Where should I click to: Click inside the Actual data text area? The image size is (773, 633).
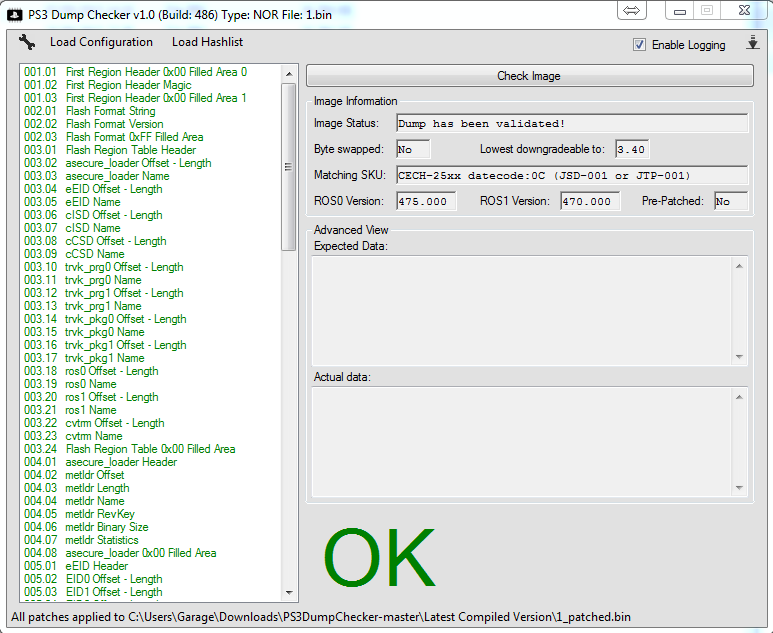coord(523,442)
